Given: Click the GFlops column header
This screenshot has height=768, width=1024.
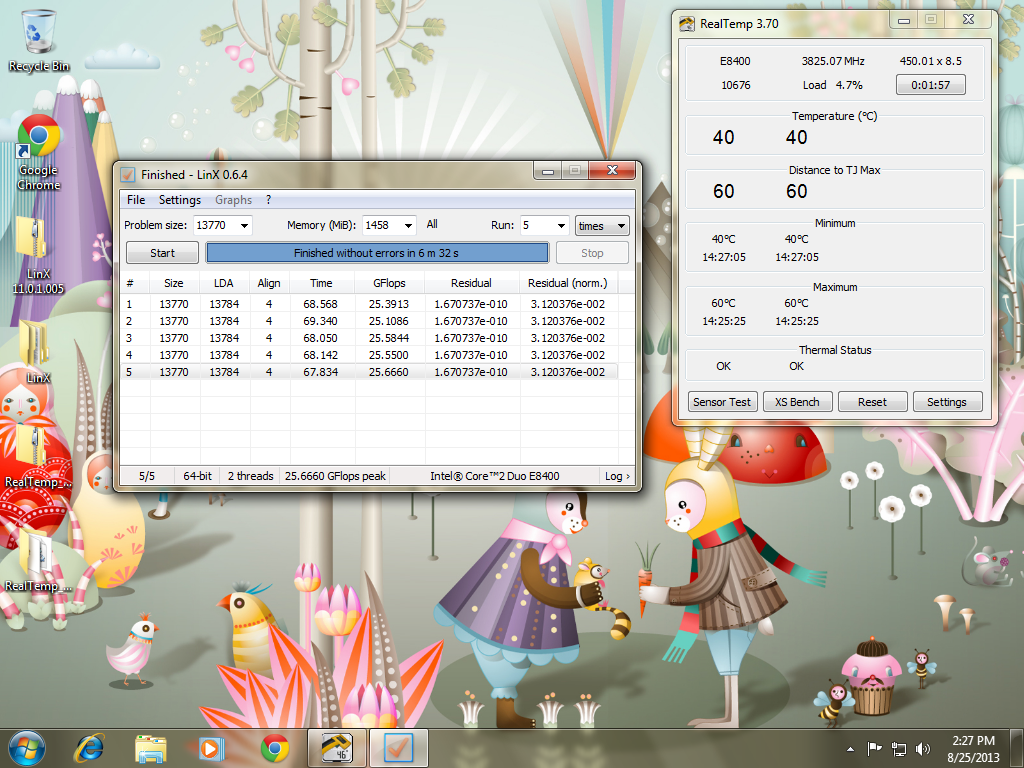Looking at the screenshot, I should coord(389,283).
